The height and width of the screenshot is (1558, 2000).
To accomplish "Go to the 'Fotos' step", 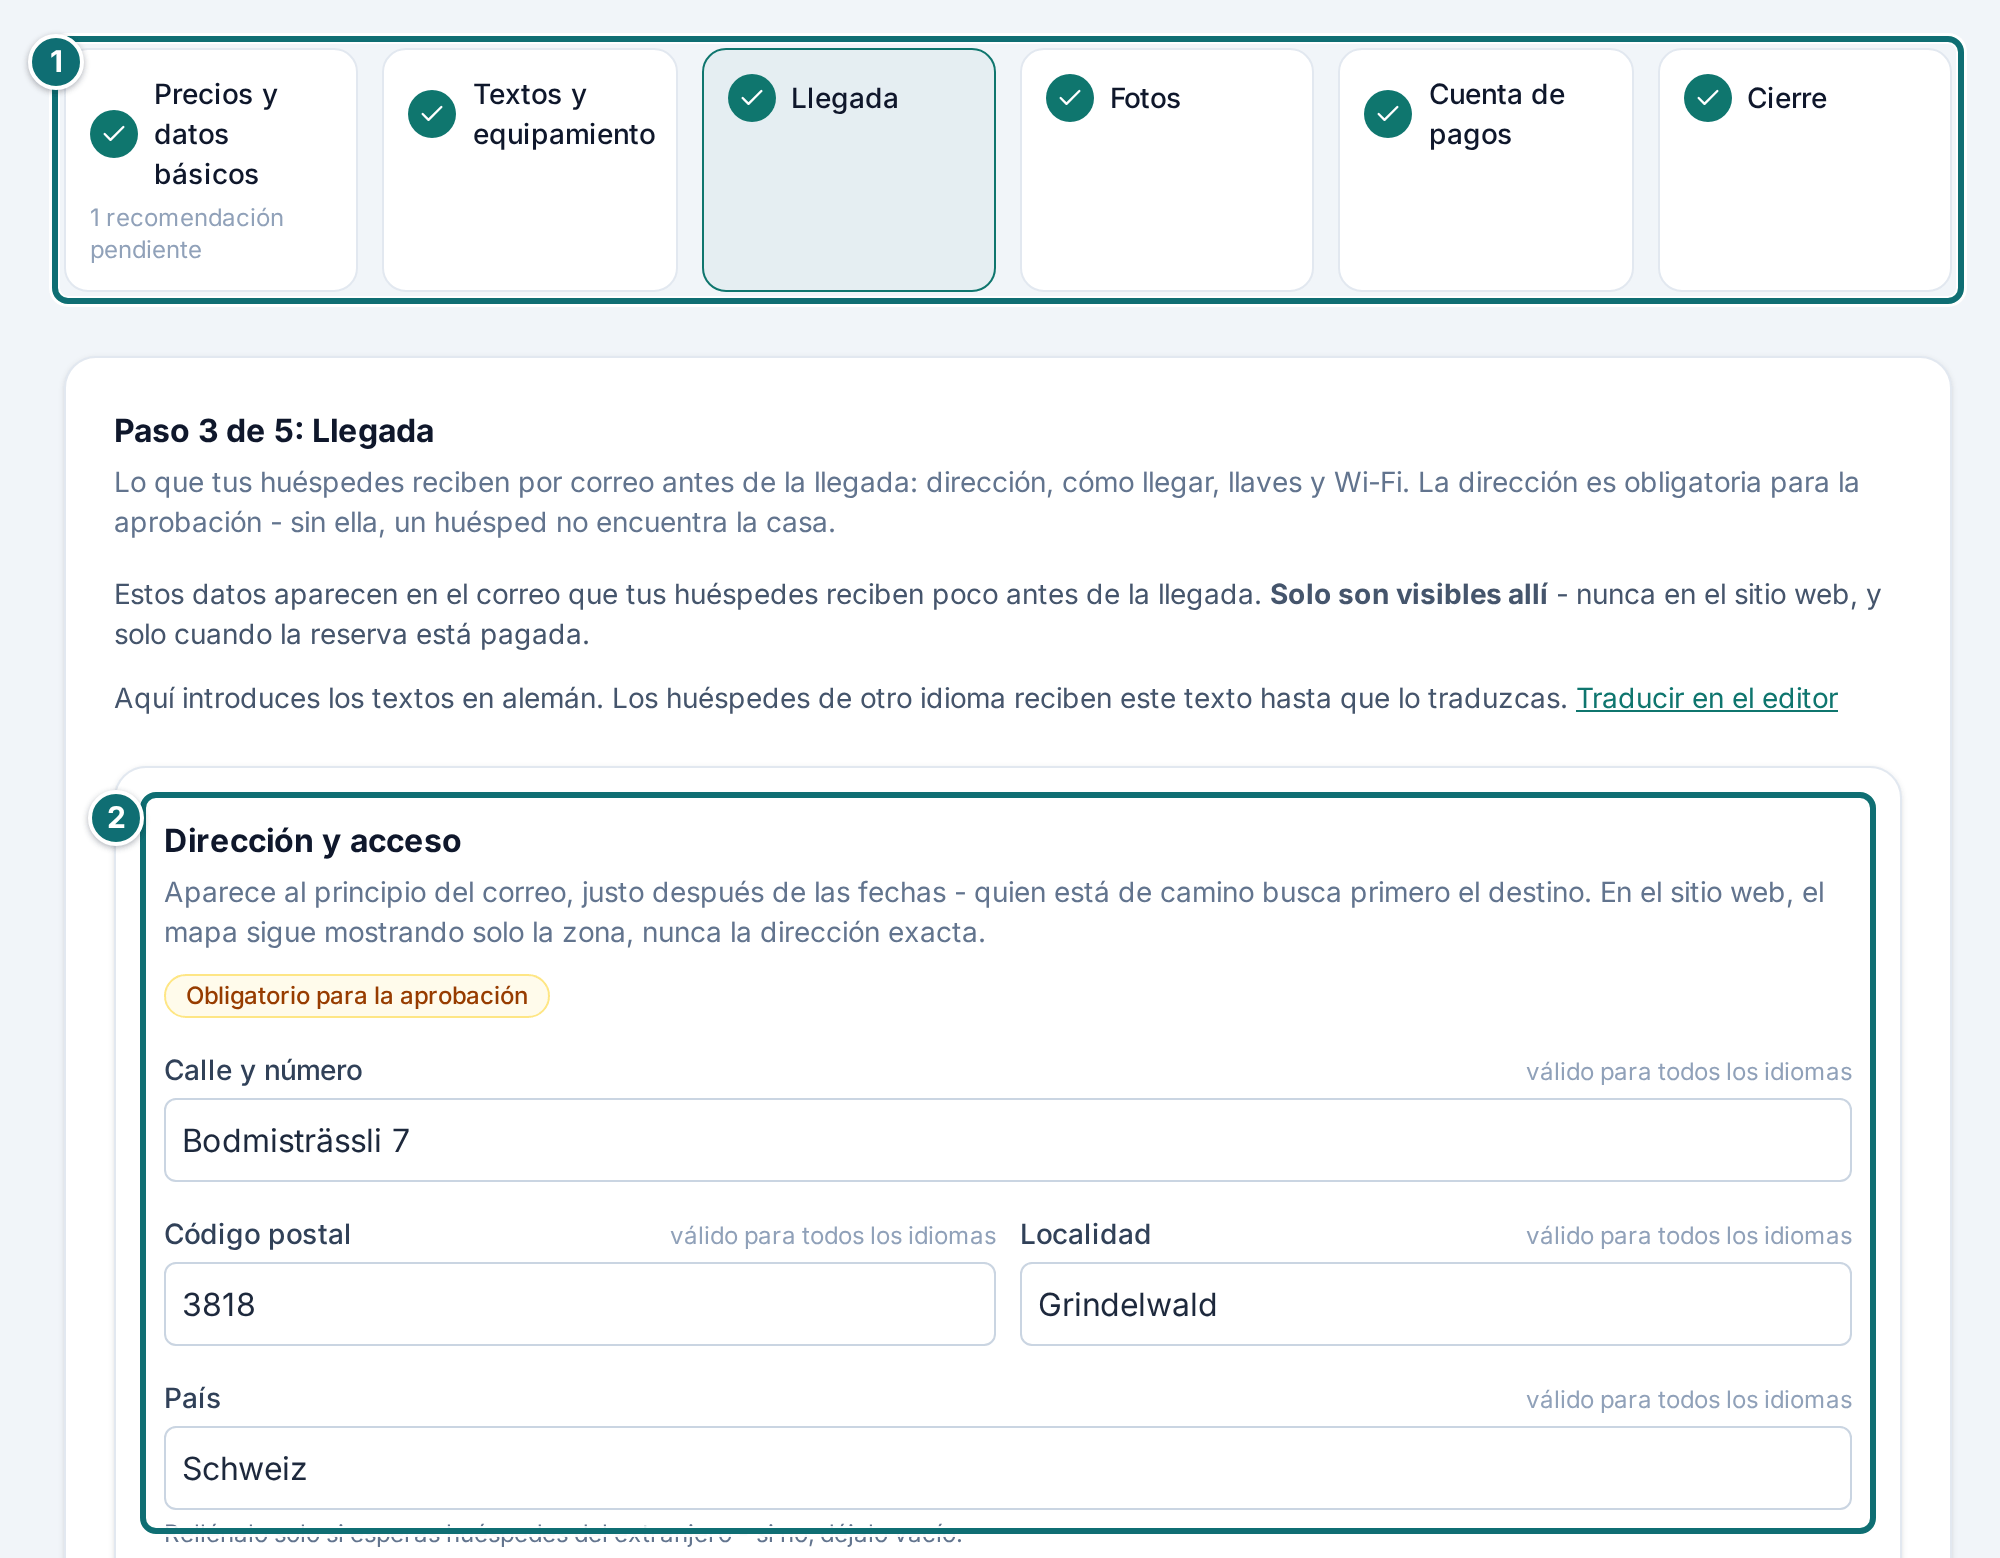I will [1167, 170].
